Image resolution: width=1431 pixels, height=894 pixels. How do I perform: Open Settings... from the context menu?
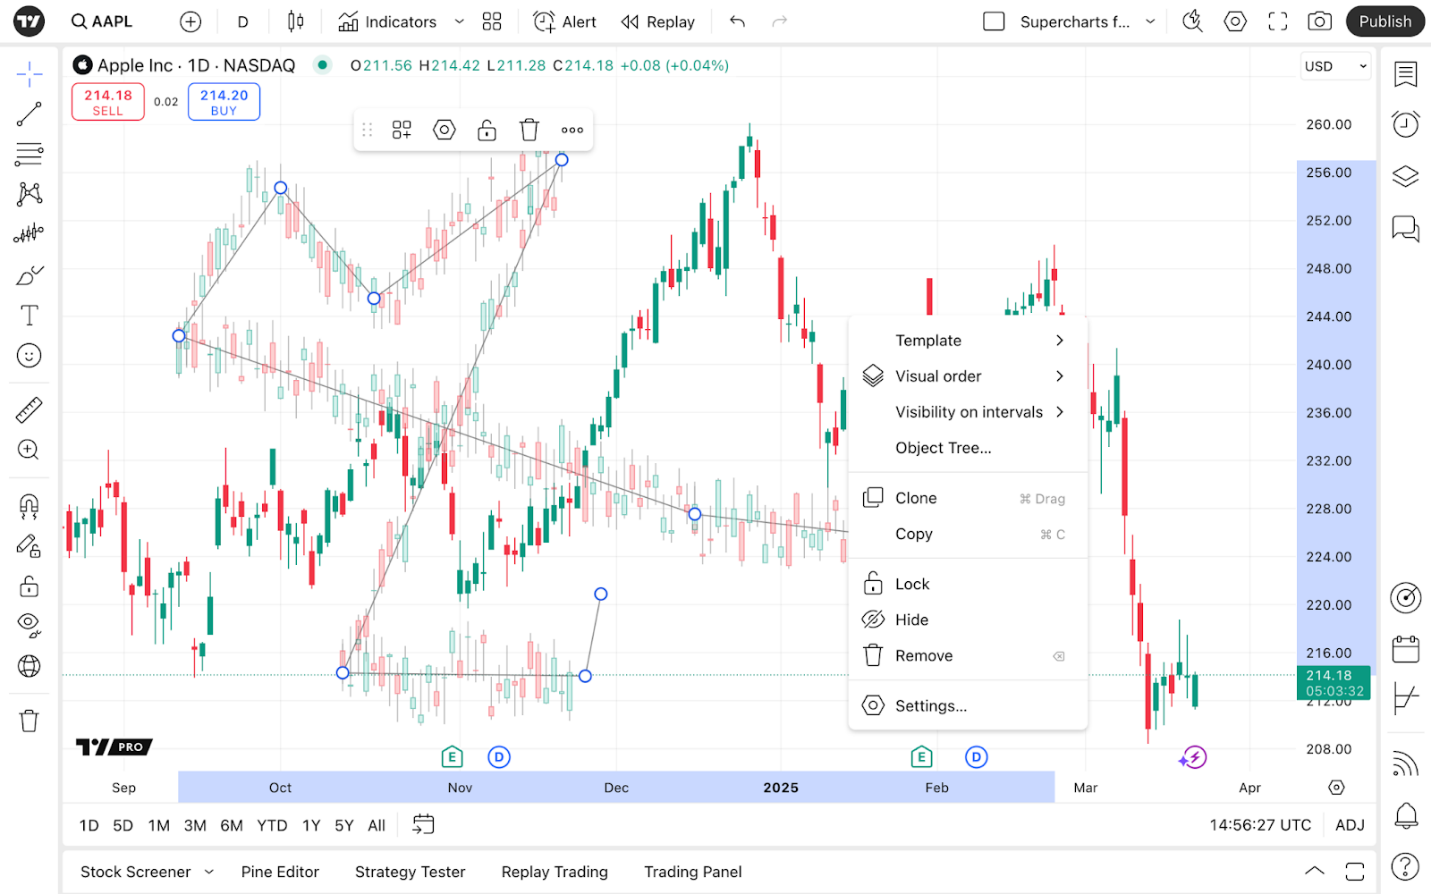click(968, 706)
